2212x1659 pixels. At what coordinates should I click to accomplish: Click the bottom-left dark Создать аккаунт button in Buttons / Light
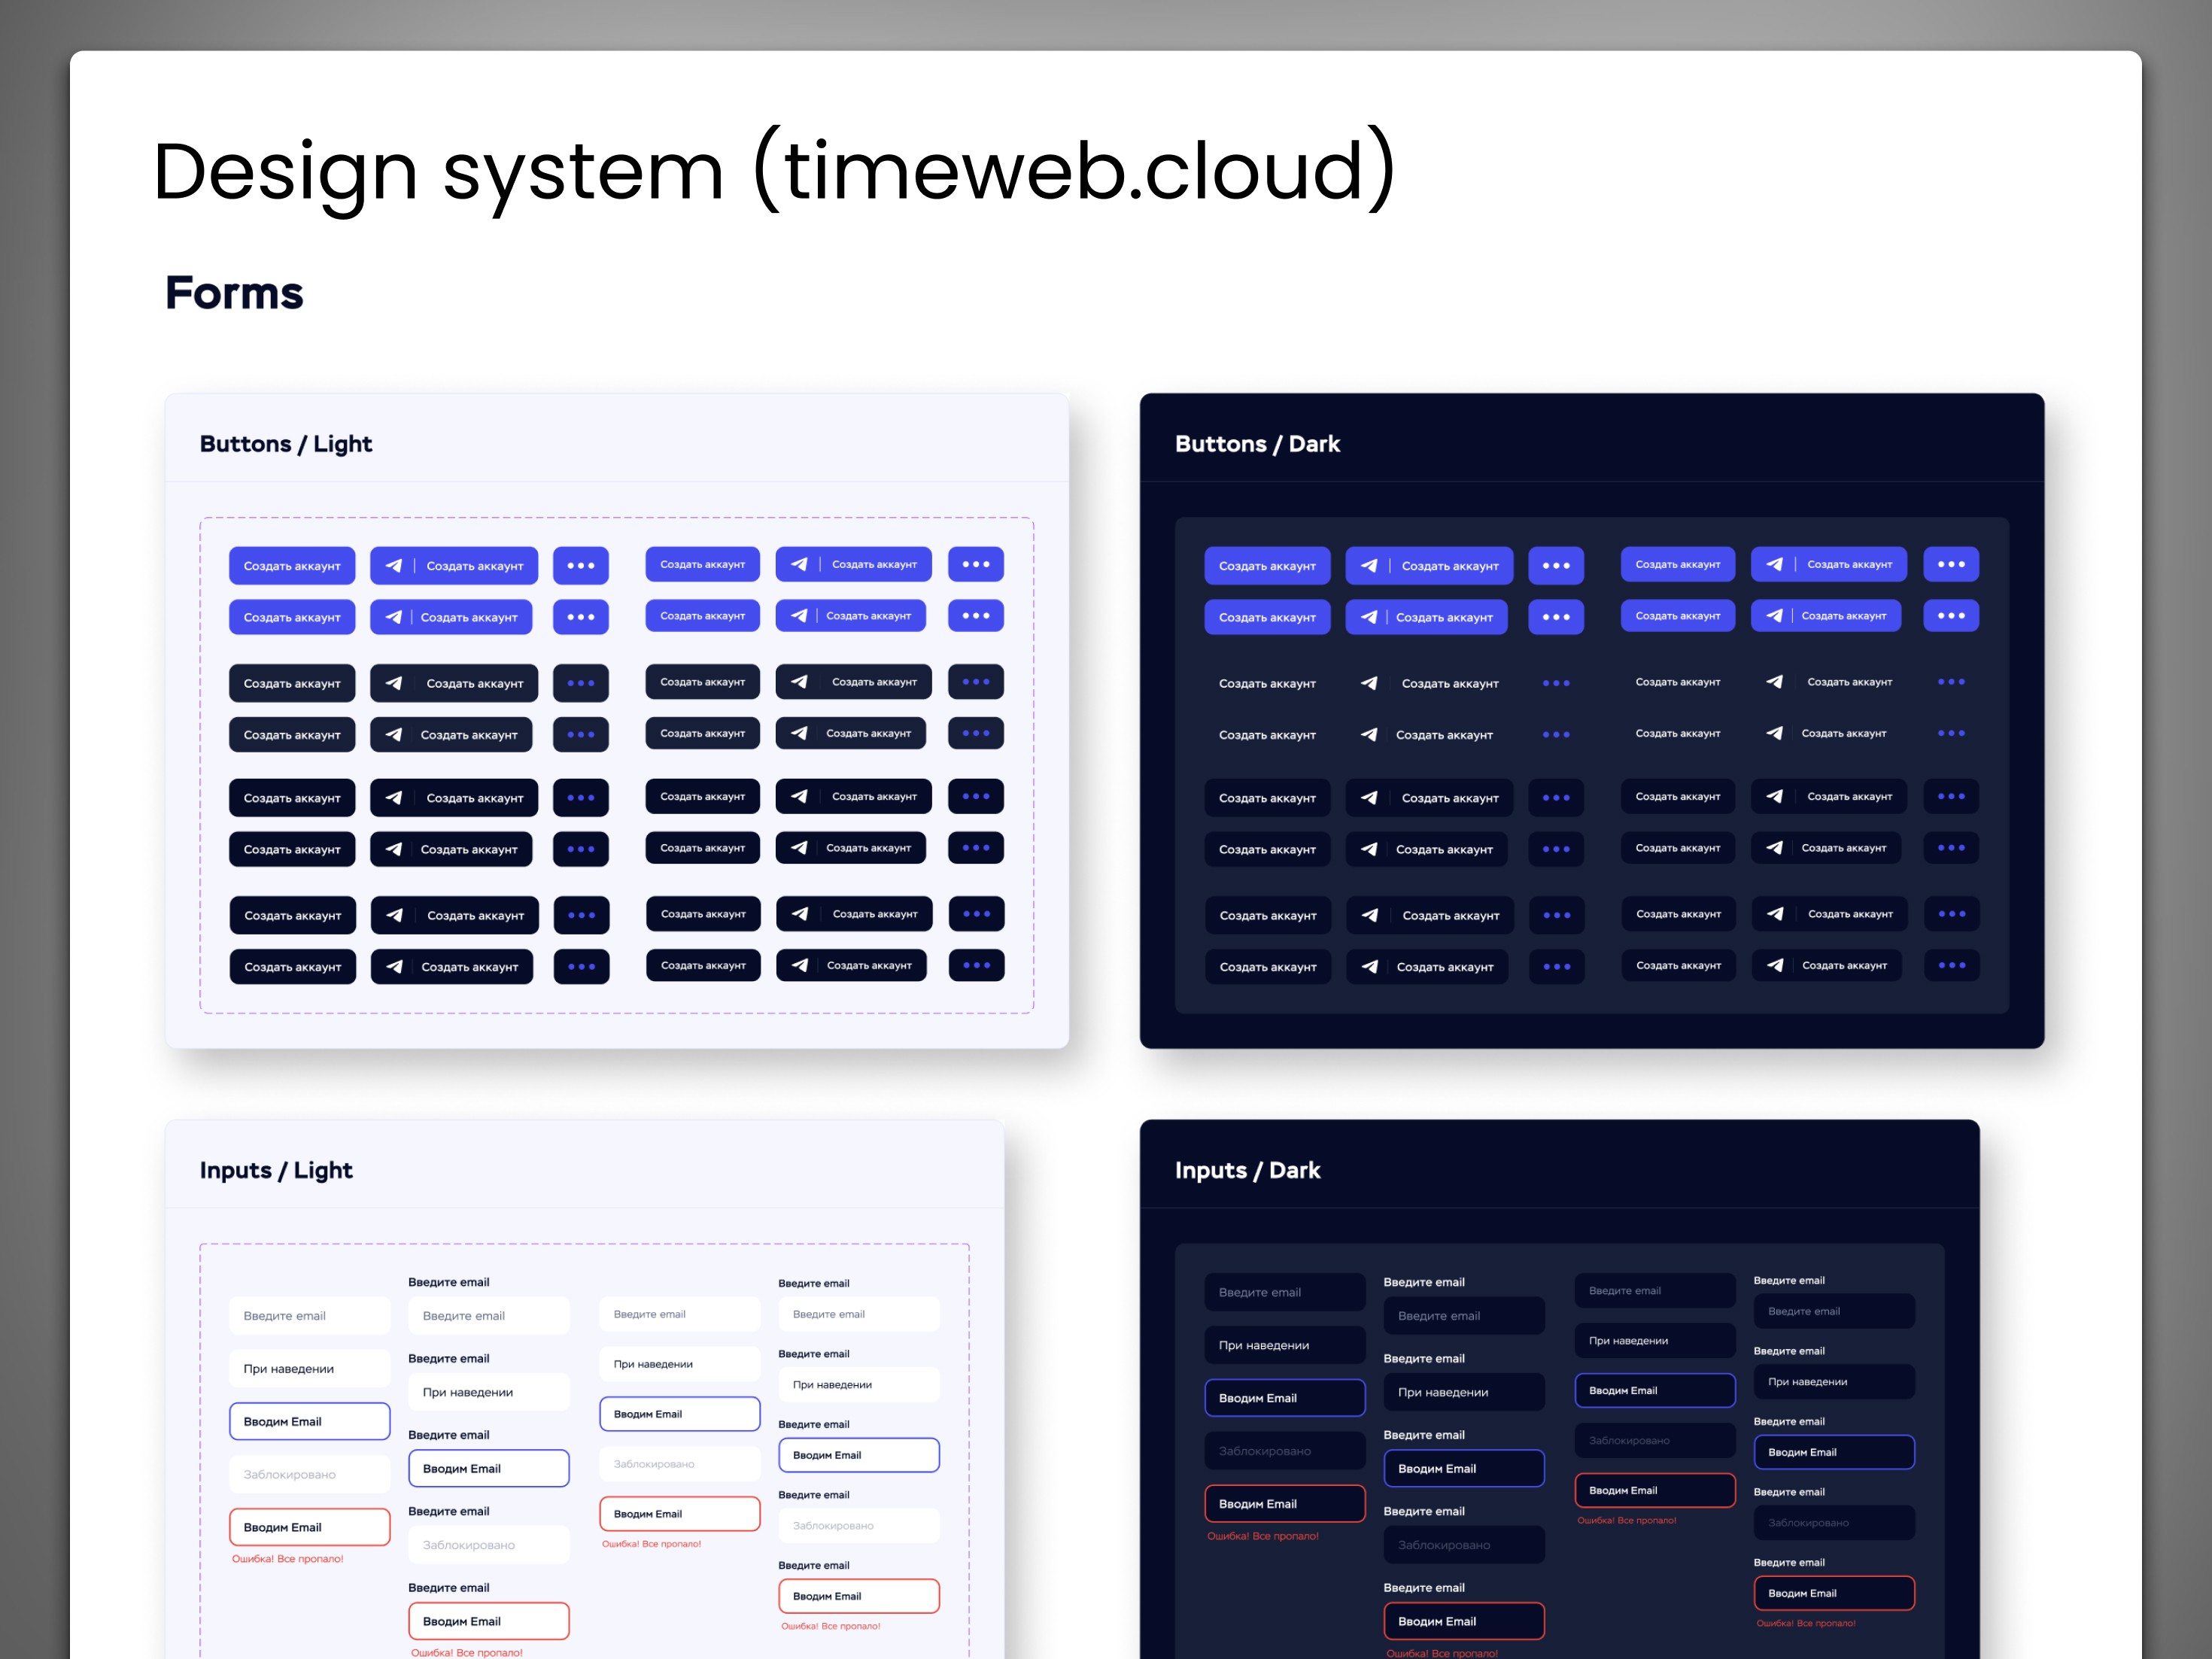click(292, 967)
